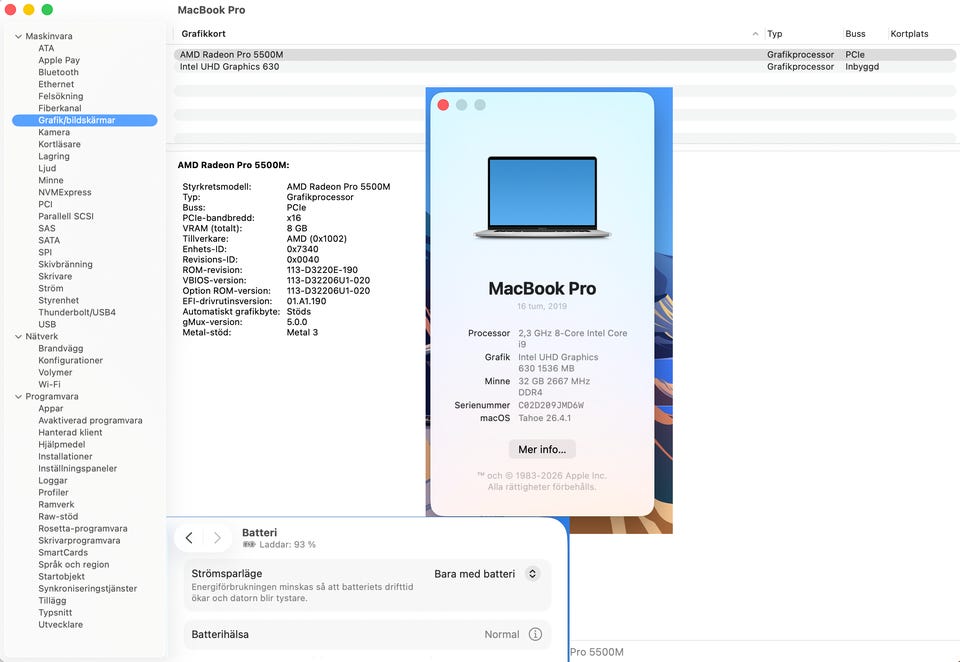This screenshot has height=662, width=960.
Task: Select the Intel UHD Graphics 630 row
Action: click(564, 67)
